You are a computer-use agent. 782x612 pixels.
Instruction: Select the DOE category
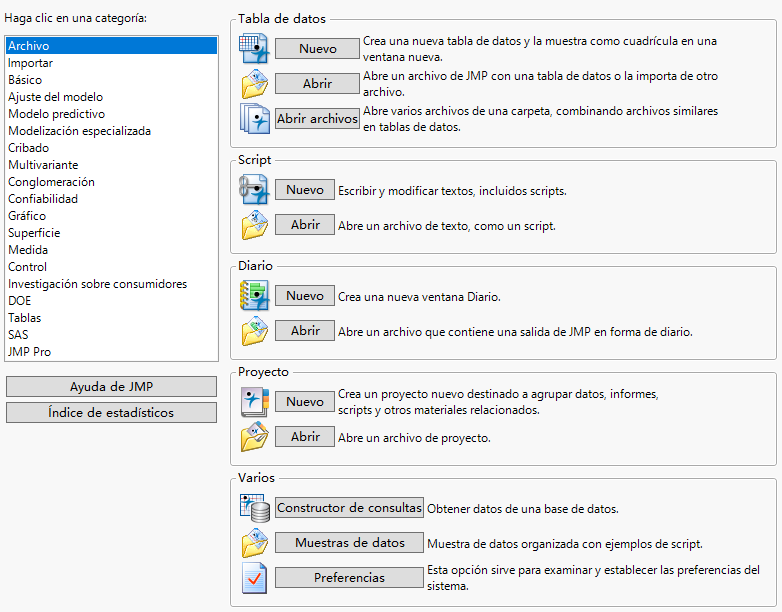click(x=112, y=300)
